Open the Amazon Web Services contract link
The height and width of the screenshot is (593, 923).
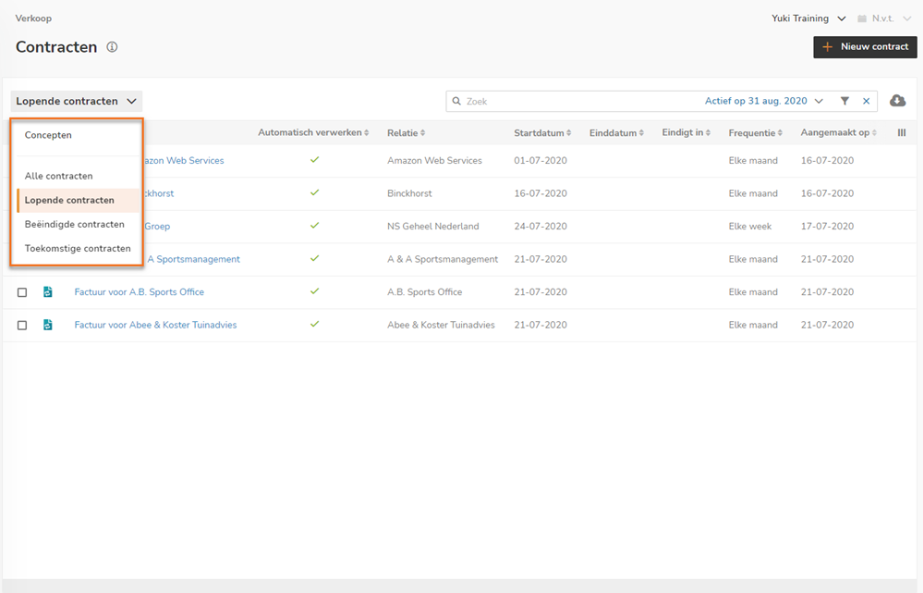(x=184, y=161)
